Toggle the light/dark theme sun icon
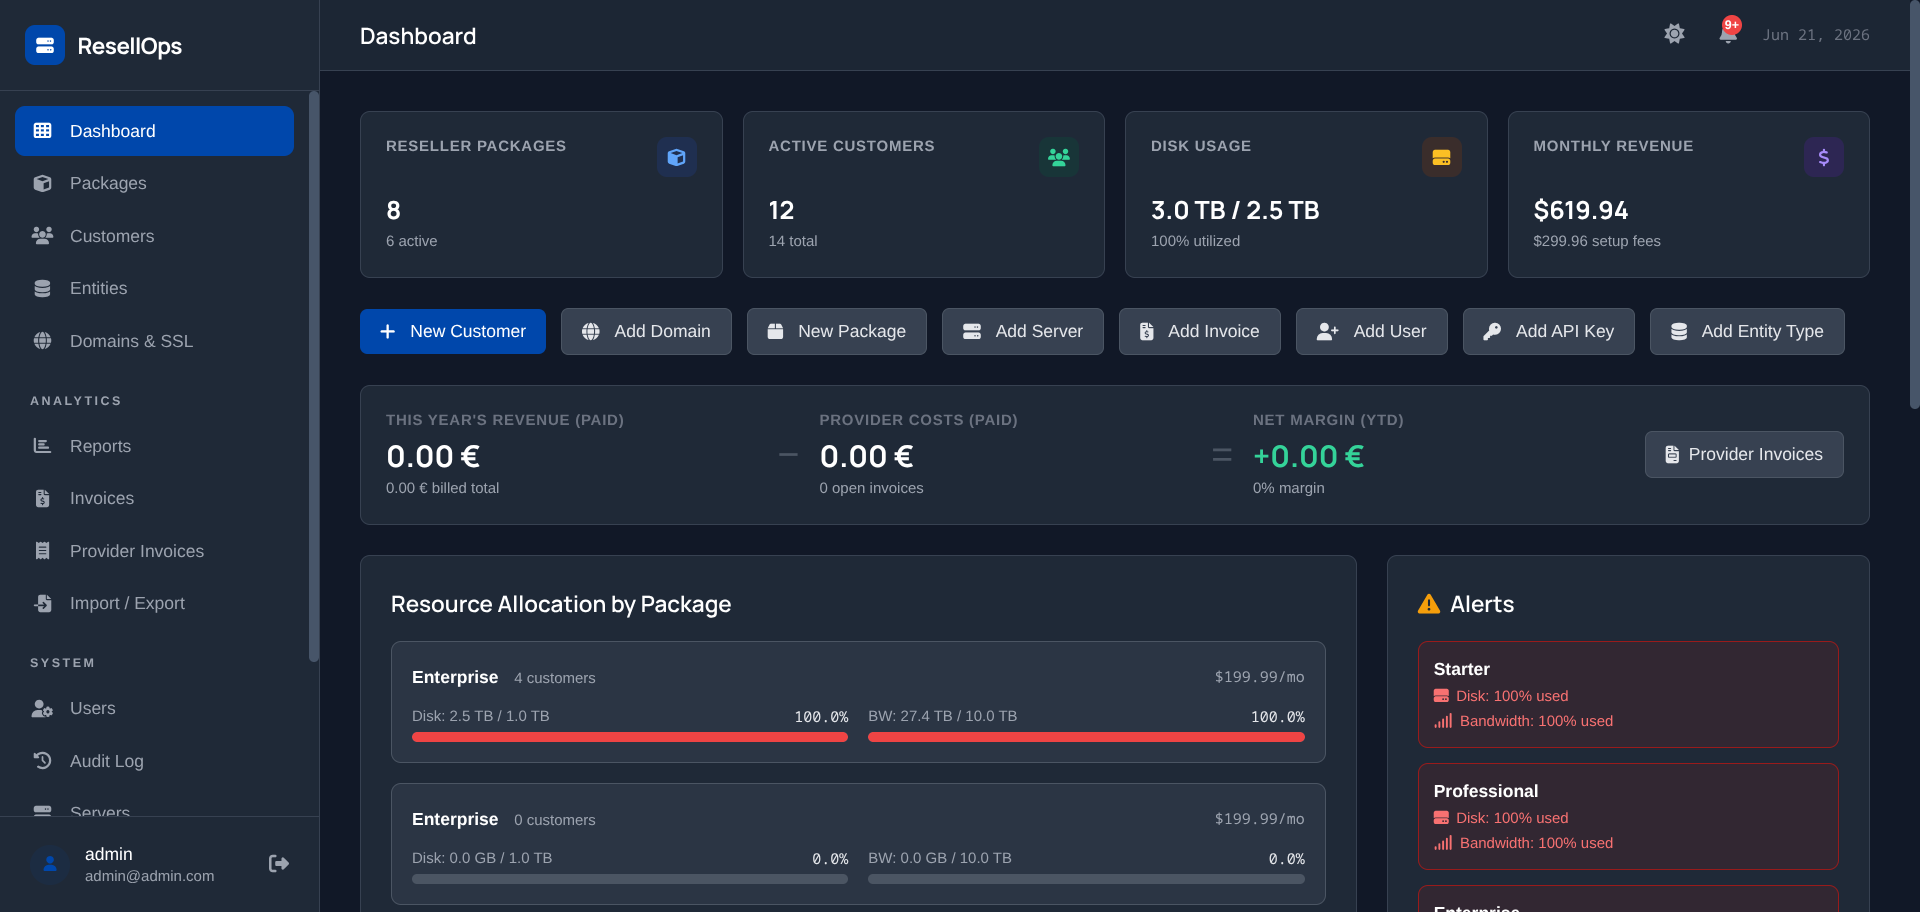 click(x=1674, y=34)
